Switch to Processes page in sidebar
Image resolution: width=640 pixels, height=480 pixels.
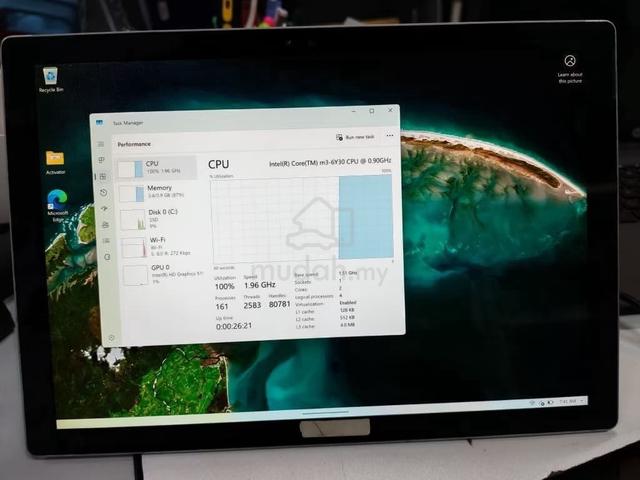click(x=102, y=160)
